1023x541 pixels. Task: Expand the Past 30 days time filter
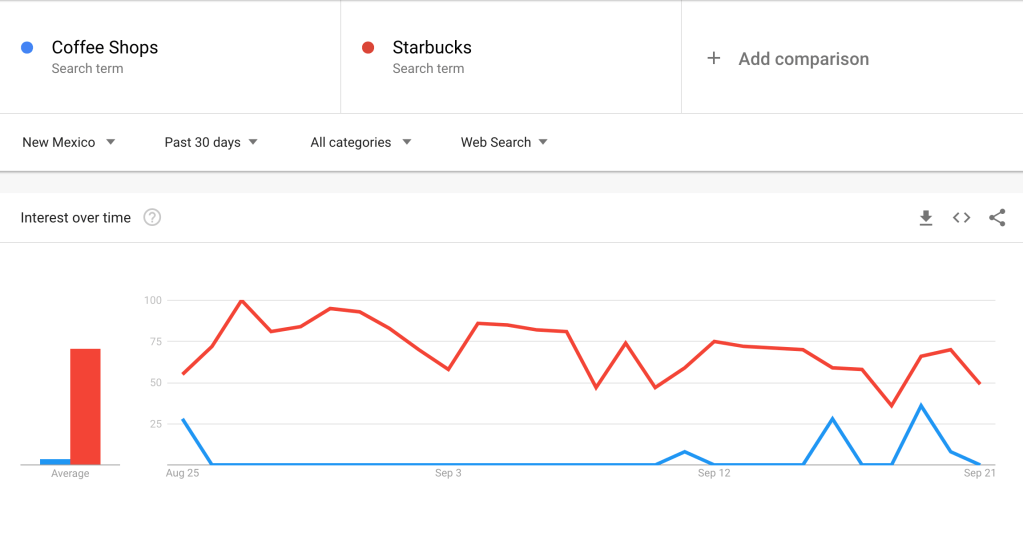[211, 142]
